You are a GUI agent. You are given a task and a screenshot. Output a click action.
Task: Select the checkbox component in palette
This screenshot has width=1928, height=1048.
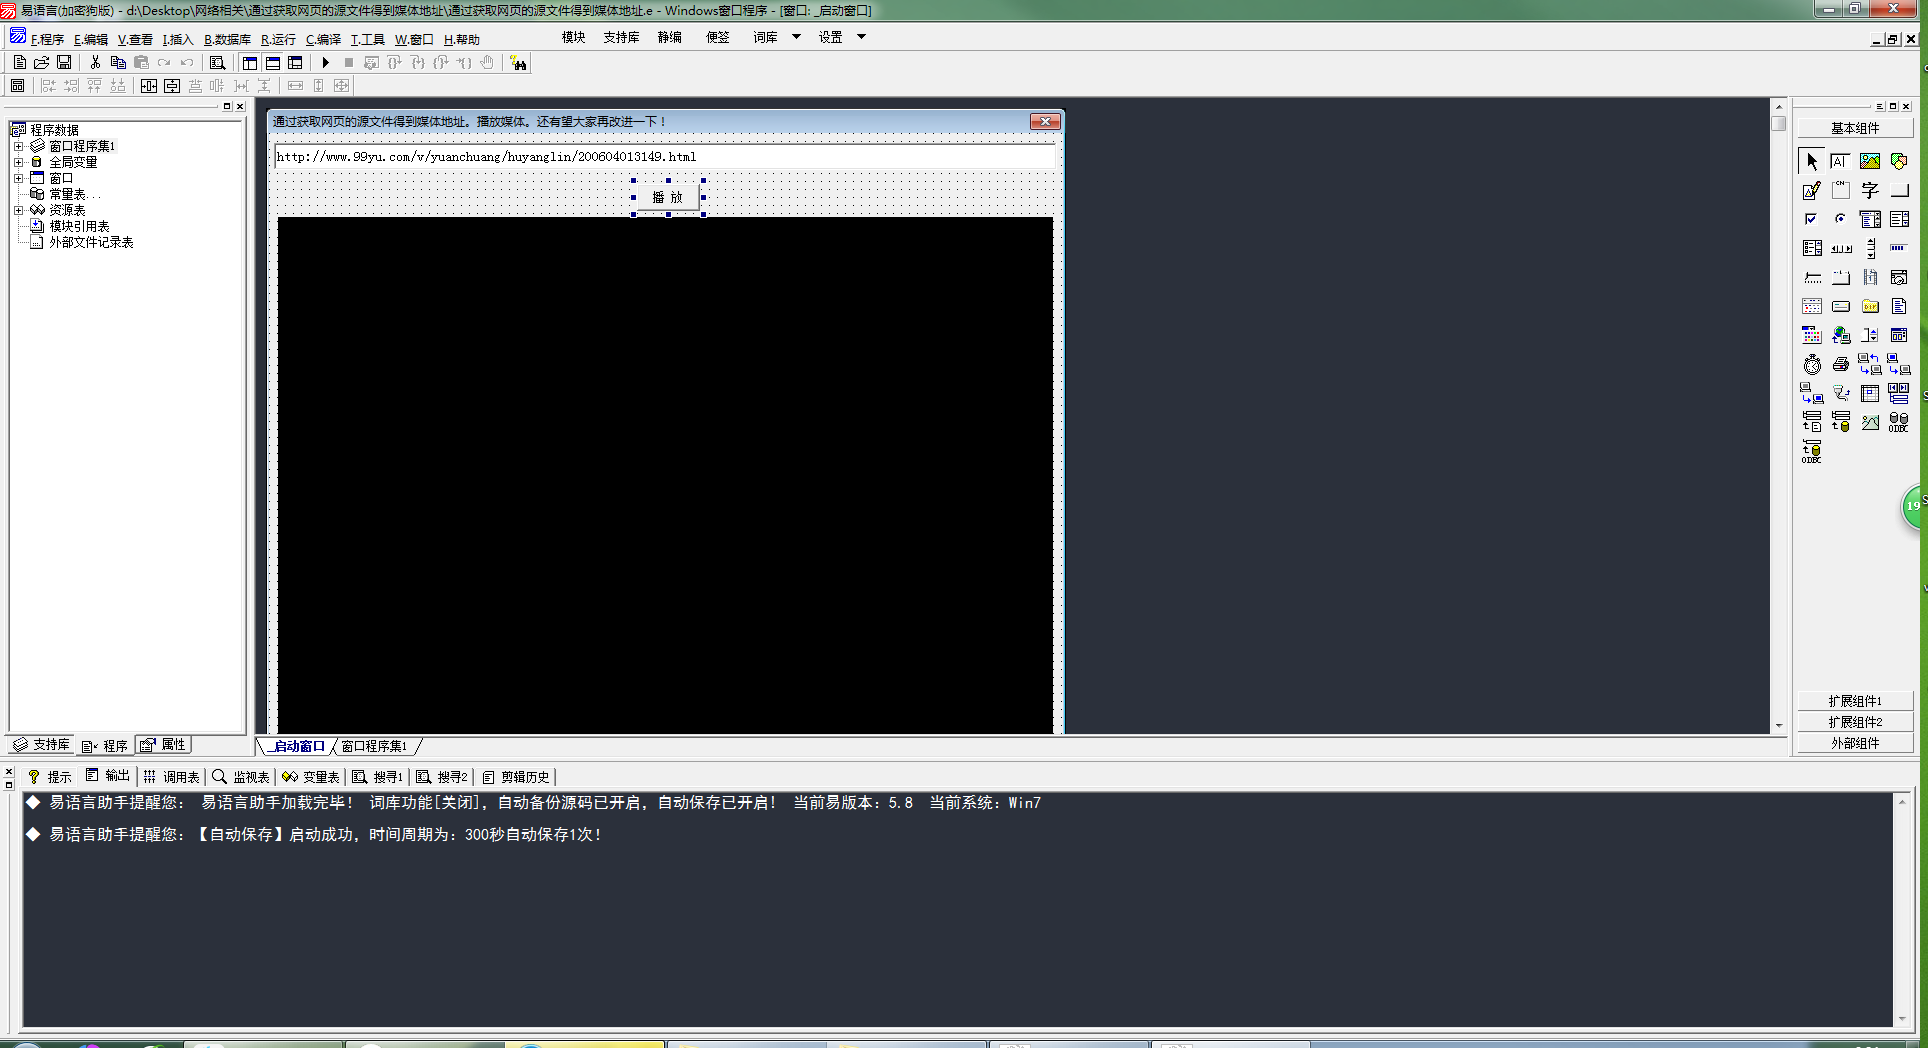pos(1811,219)
